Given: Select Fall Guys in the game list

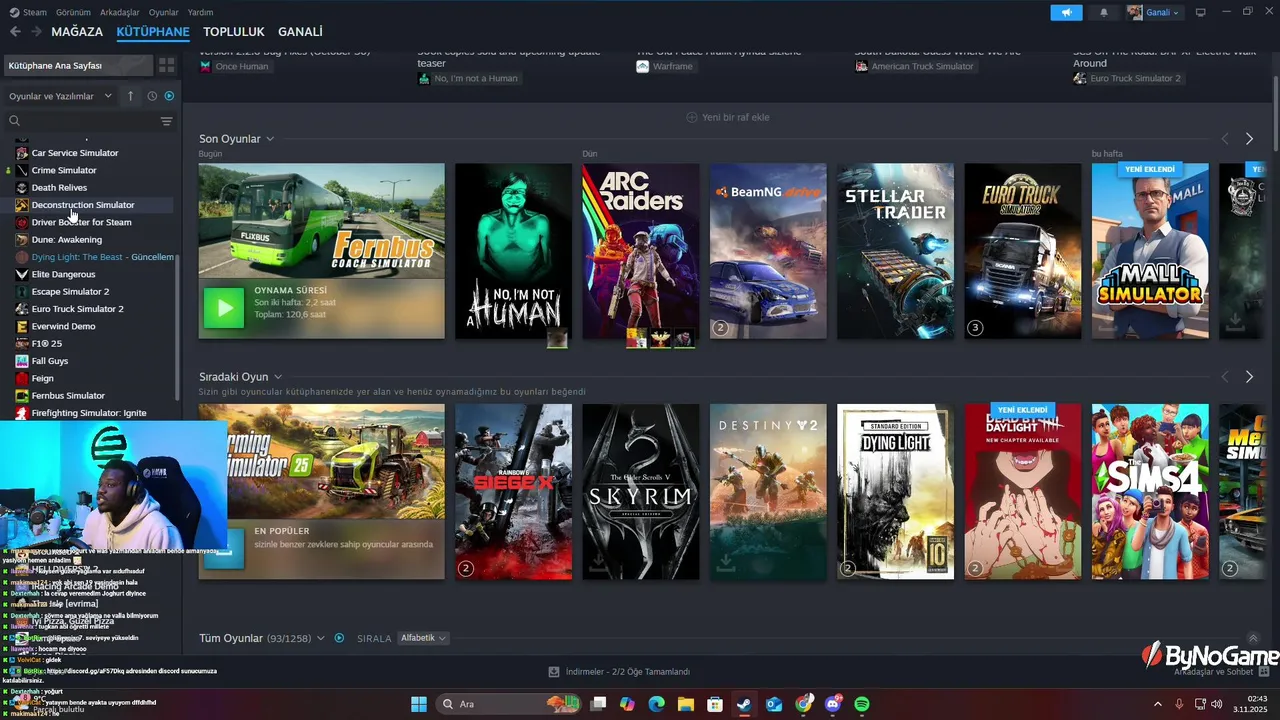Looking at the screenshot, I should tap(50, 361).
